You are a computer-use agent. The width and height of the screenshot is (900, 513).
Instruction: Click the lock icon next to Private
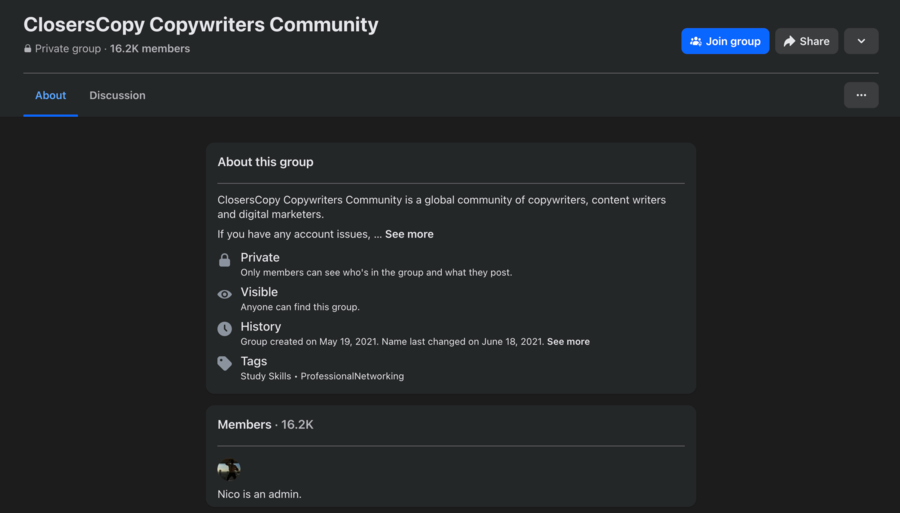224,260
